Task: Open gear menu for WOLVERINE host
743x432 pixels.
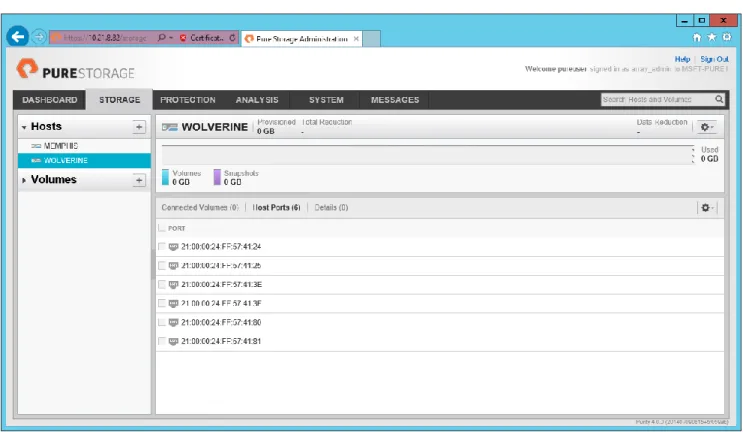Action: click(x=707, y=127)
